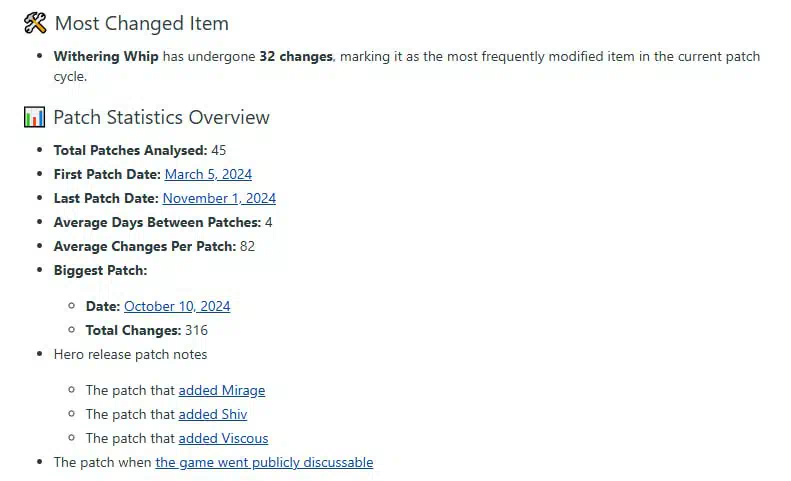Open 'the game went publicly discussable' link
The image size is (791, 481).
pyautogui.click(x=264, y=462)
